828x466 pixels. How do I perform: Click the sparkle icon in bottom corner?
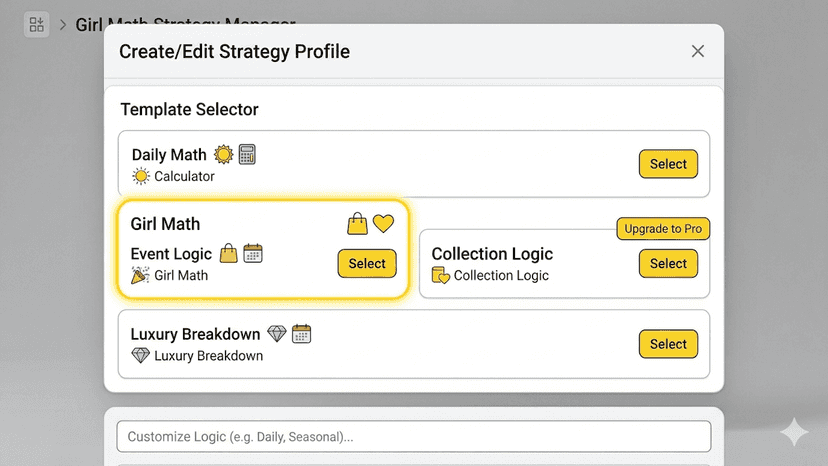coord(794,432)
